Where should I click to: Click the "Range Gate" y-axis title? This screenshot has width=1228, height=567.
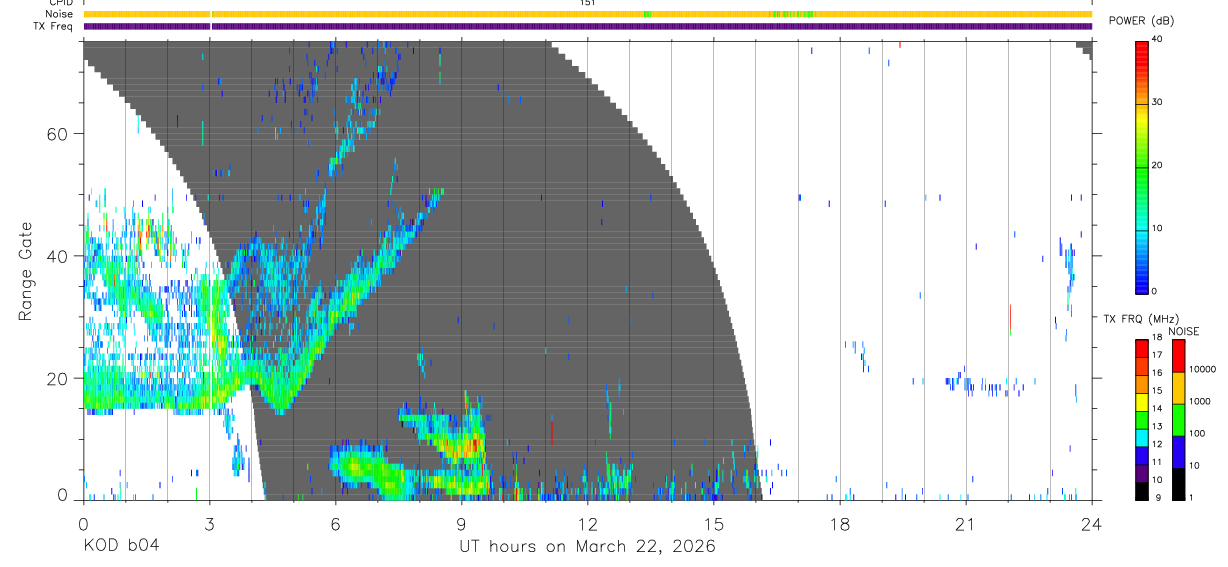coord(25,272)
